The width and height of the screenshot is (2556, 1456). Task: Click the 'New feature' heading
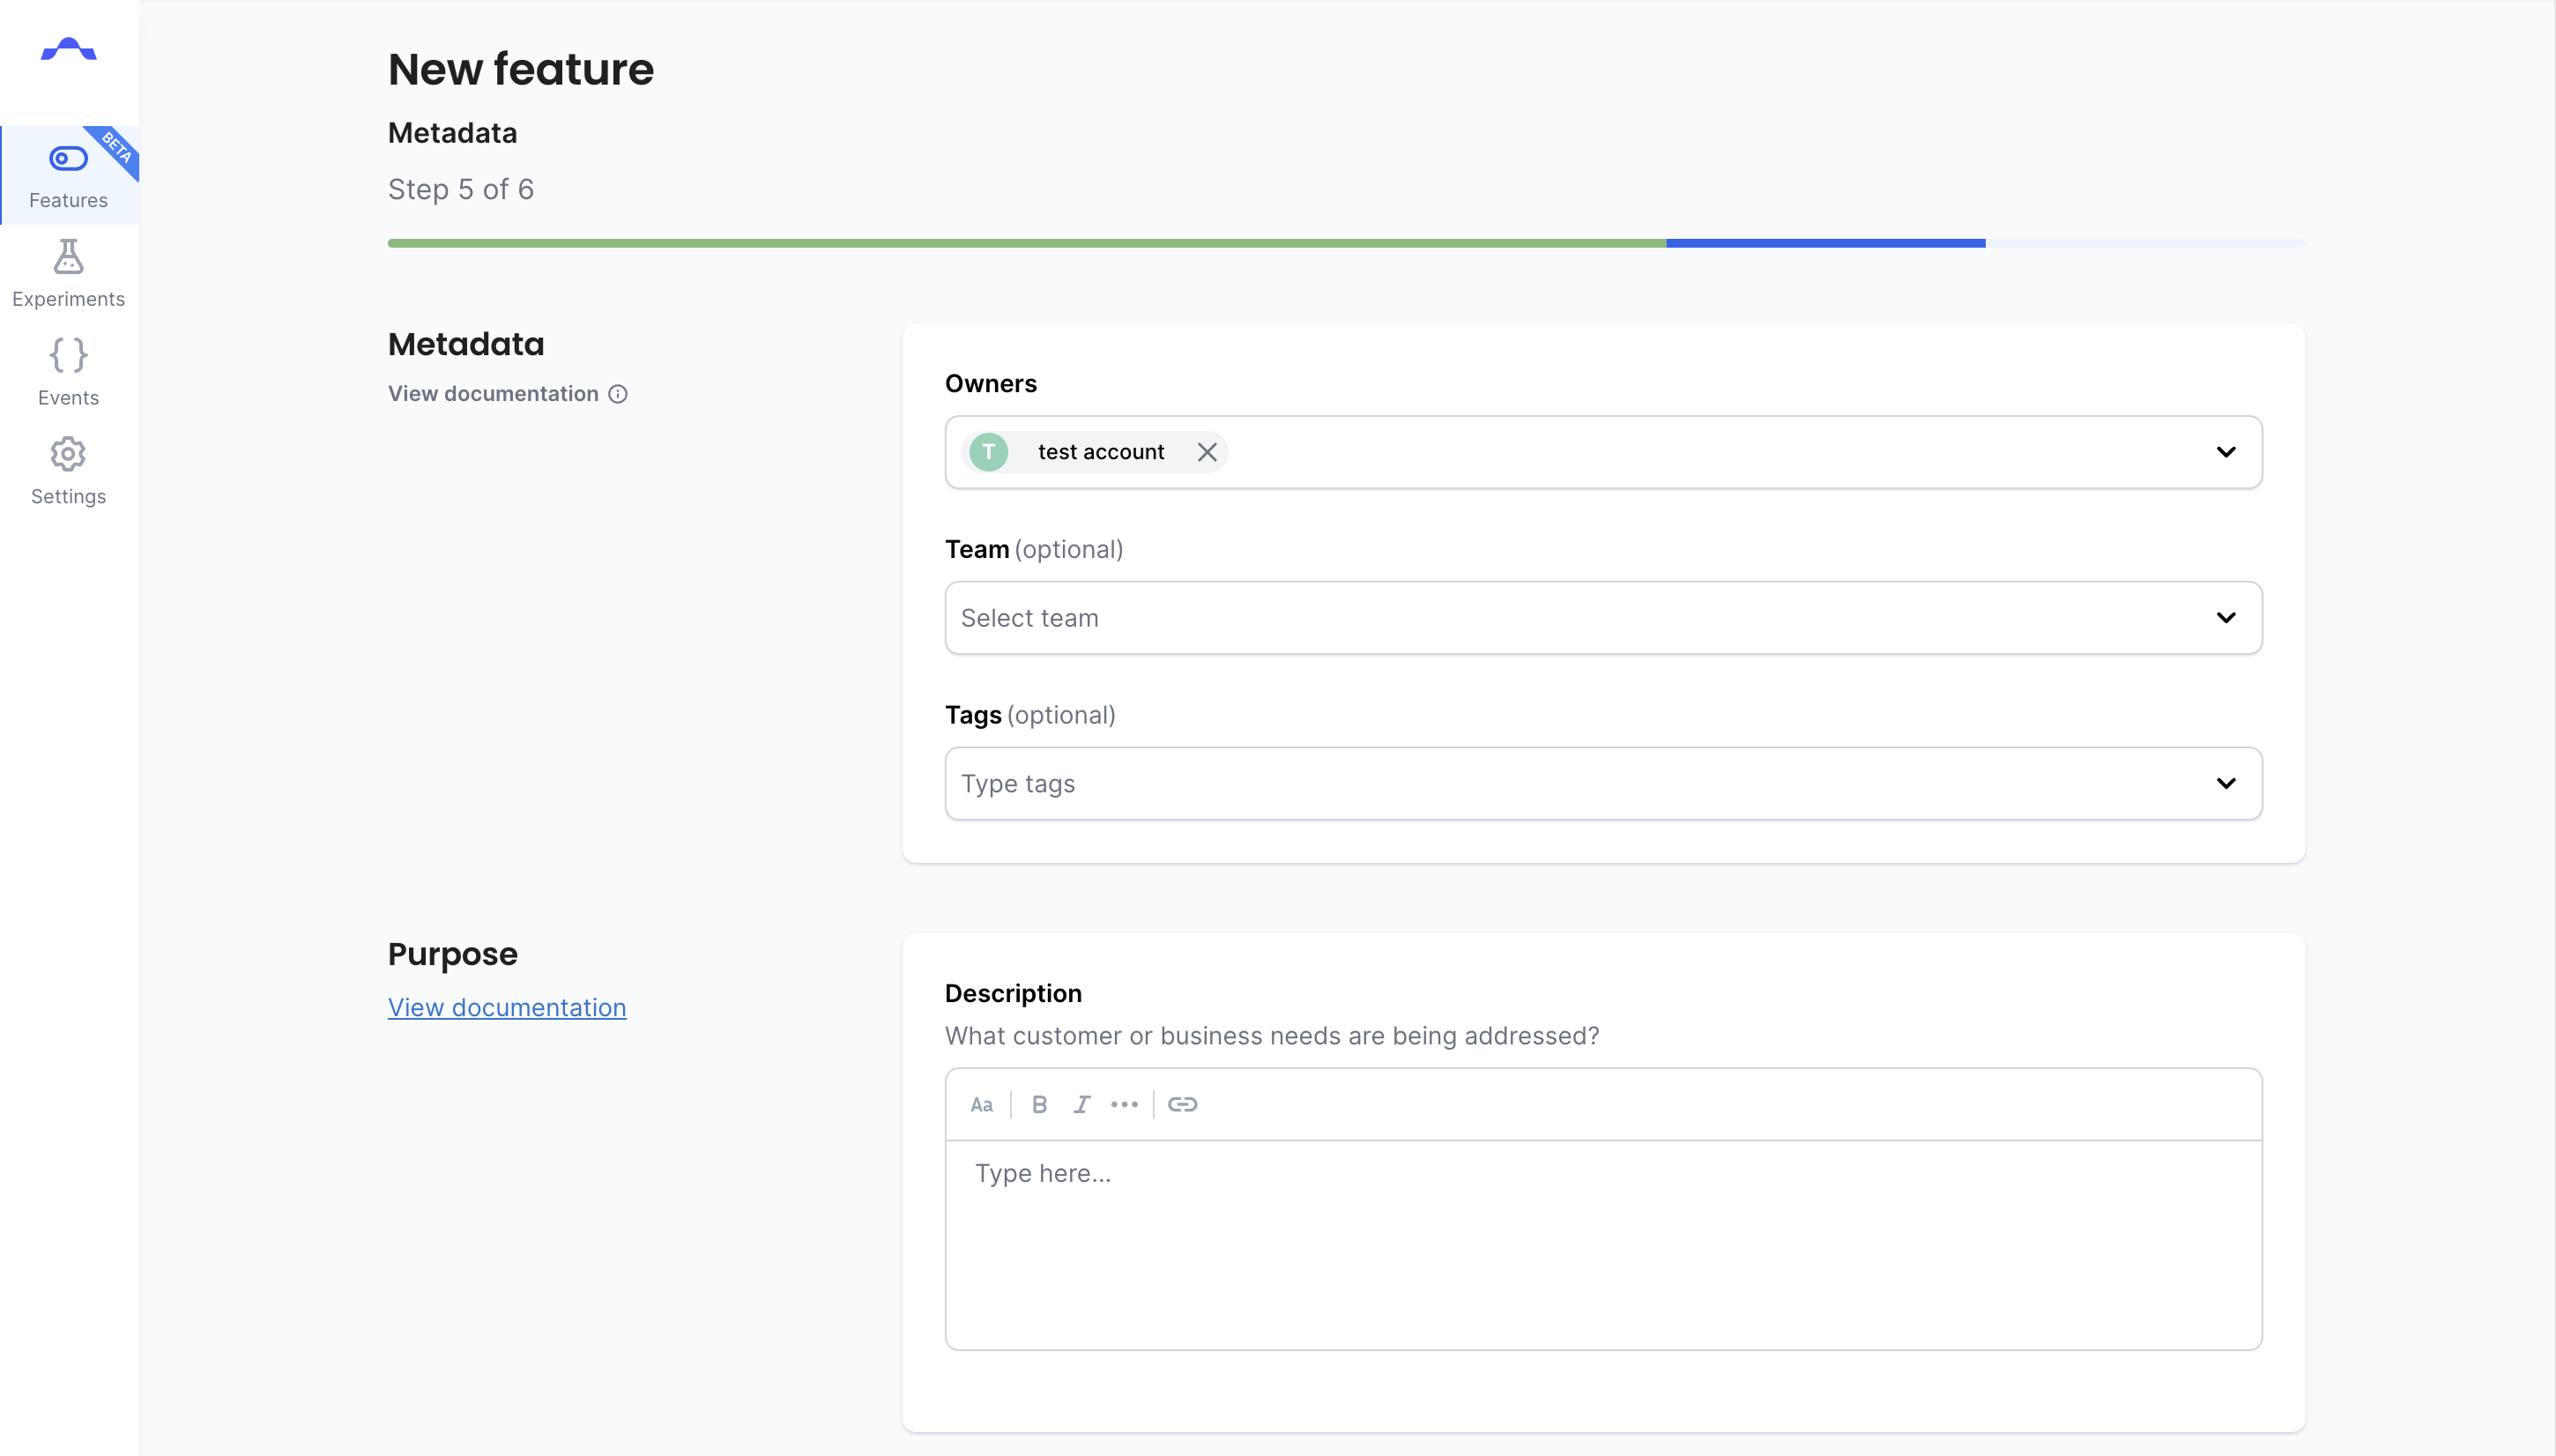click(x=520, y=69)
